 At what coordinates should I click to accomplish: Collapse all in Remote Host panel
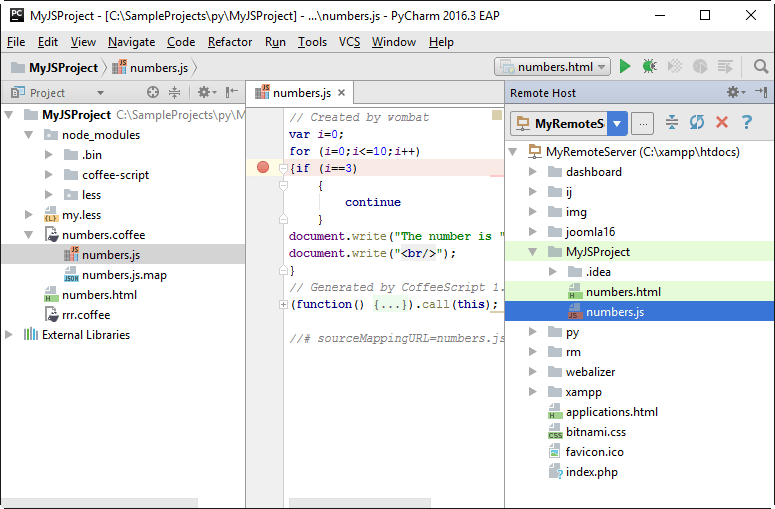coord(672,123)
